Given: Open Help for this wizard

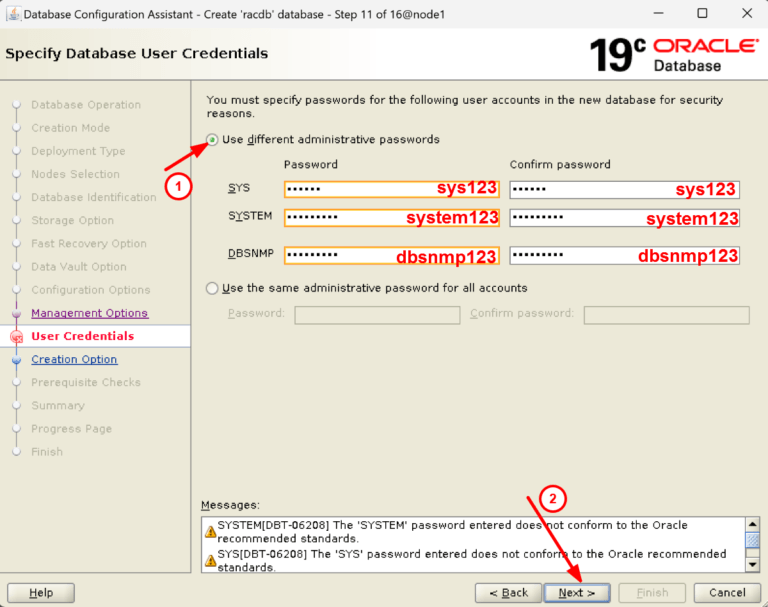Looking at the screenshot, I should point(41,592).
